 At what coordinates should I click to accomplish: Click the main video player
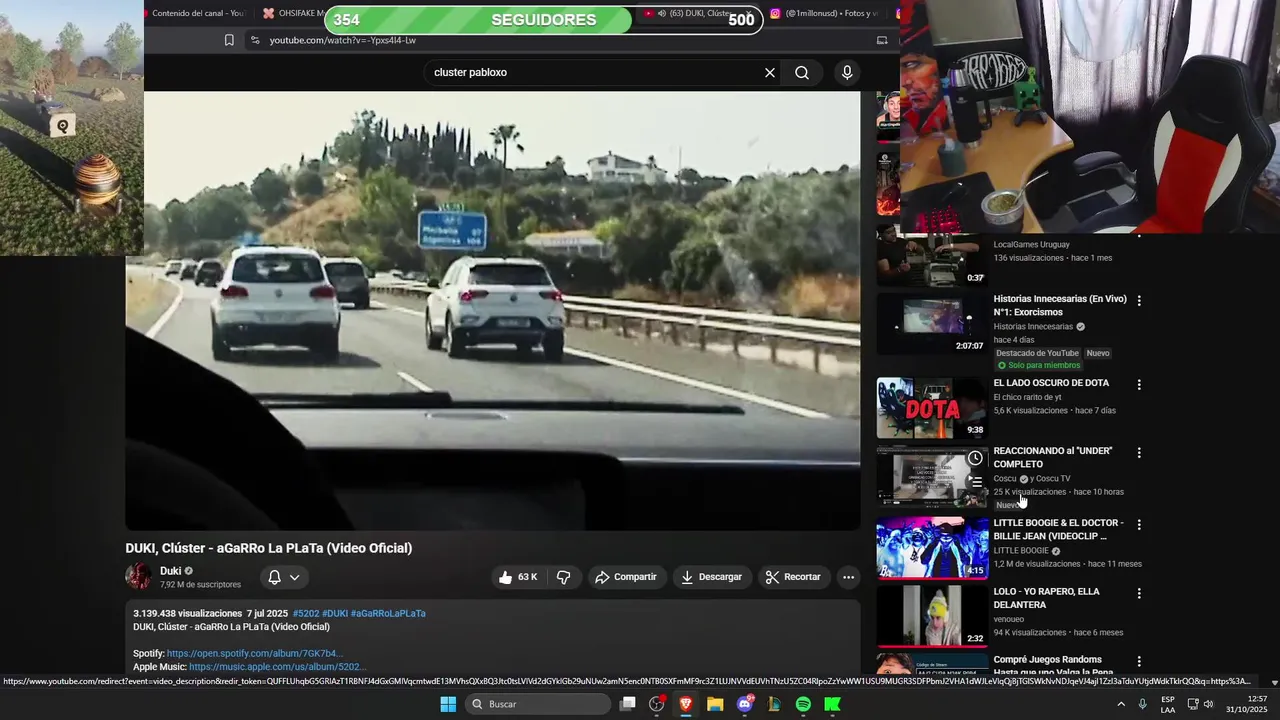click(492, 310)
